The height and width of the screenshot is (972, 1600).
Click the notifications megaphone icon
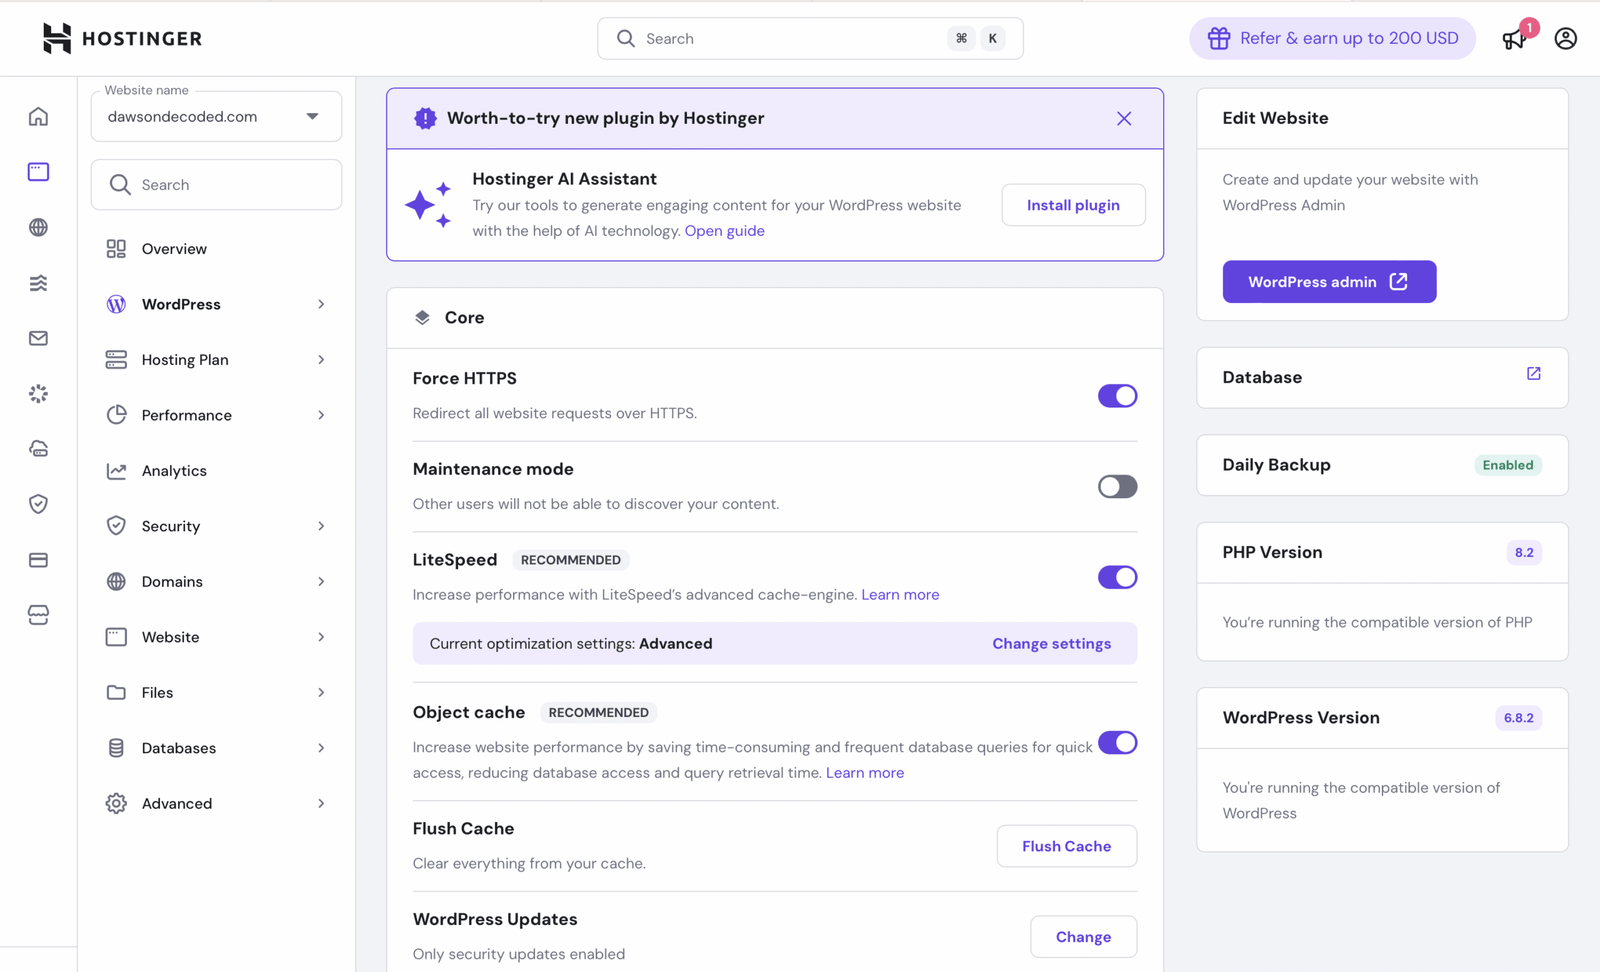pyautogui.click(x=1514, y=38)
